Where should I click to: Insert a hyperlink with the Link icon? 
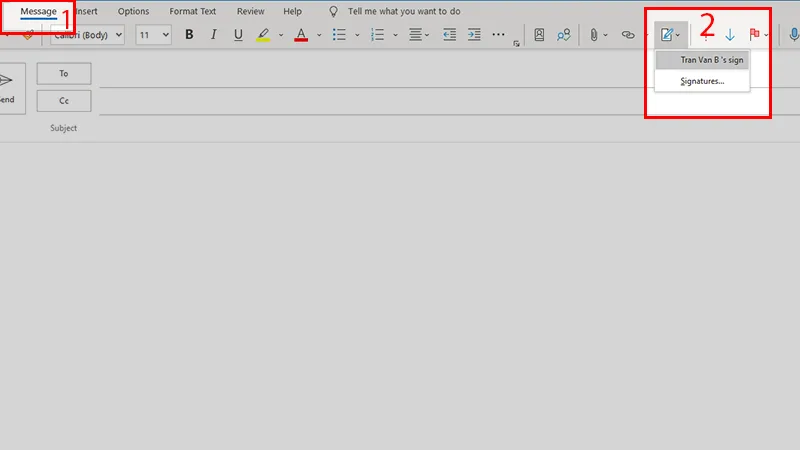pyautogui.click(x=628, y=35)
